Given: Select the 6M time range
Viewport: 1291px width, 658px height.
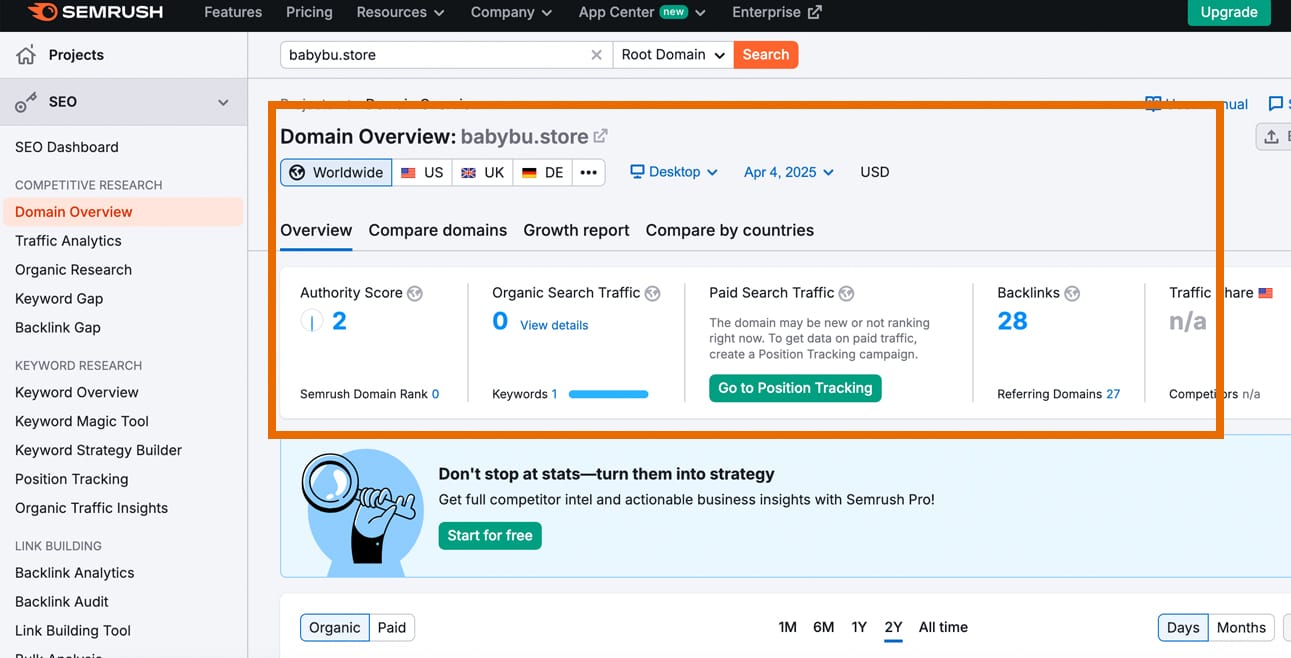Looking at the screenshot, I should point(824,627).
